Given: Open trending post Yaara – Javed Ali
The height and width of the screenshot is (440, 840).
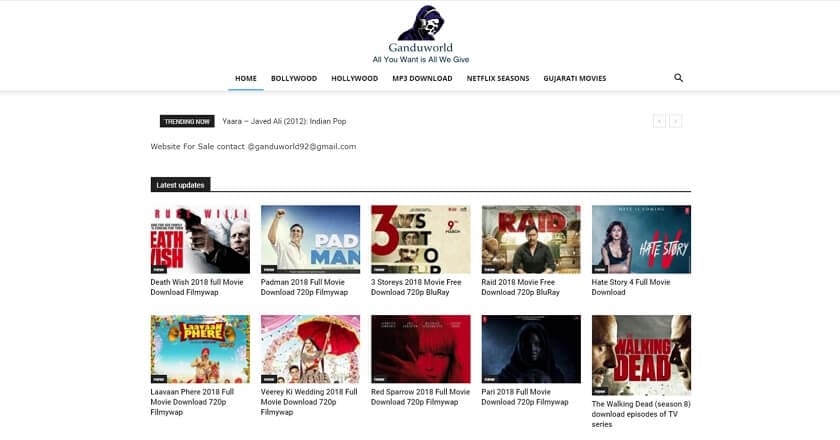Looking at the screenshot, I should (x=284, y=121).
